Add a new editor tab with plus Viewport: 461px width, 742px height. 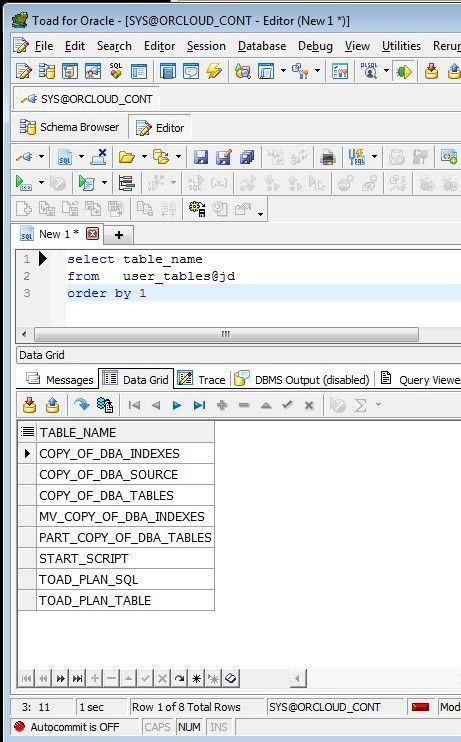click(x=119, y=235)
